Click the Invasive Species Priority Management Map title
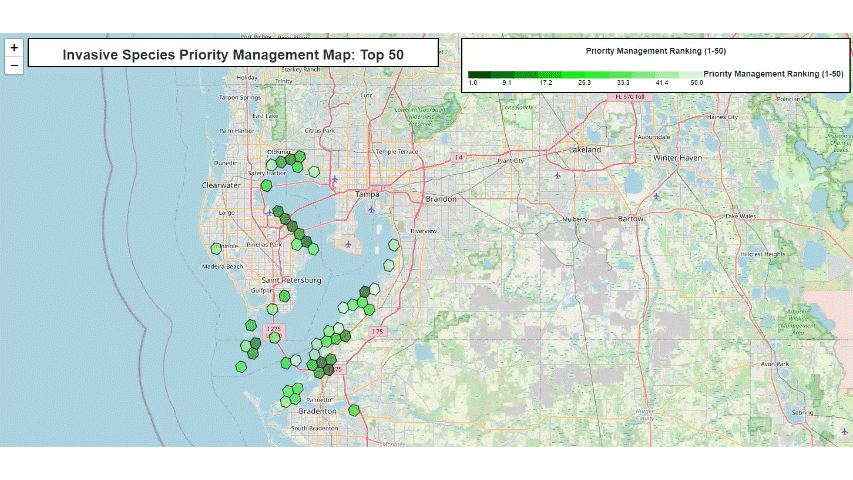 pos(233,54)
